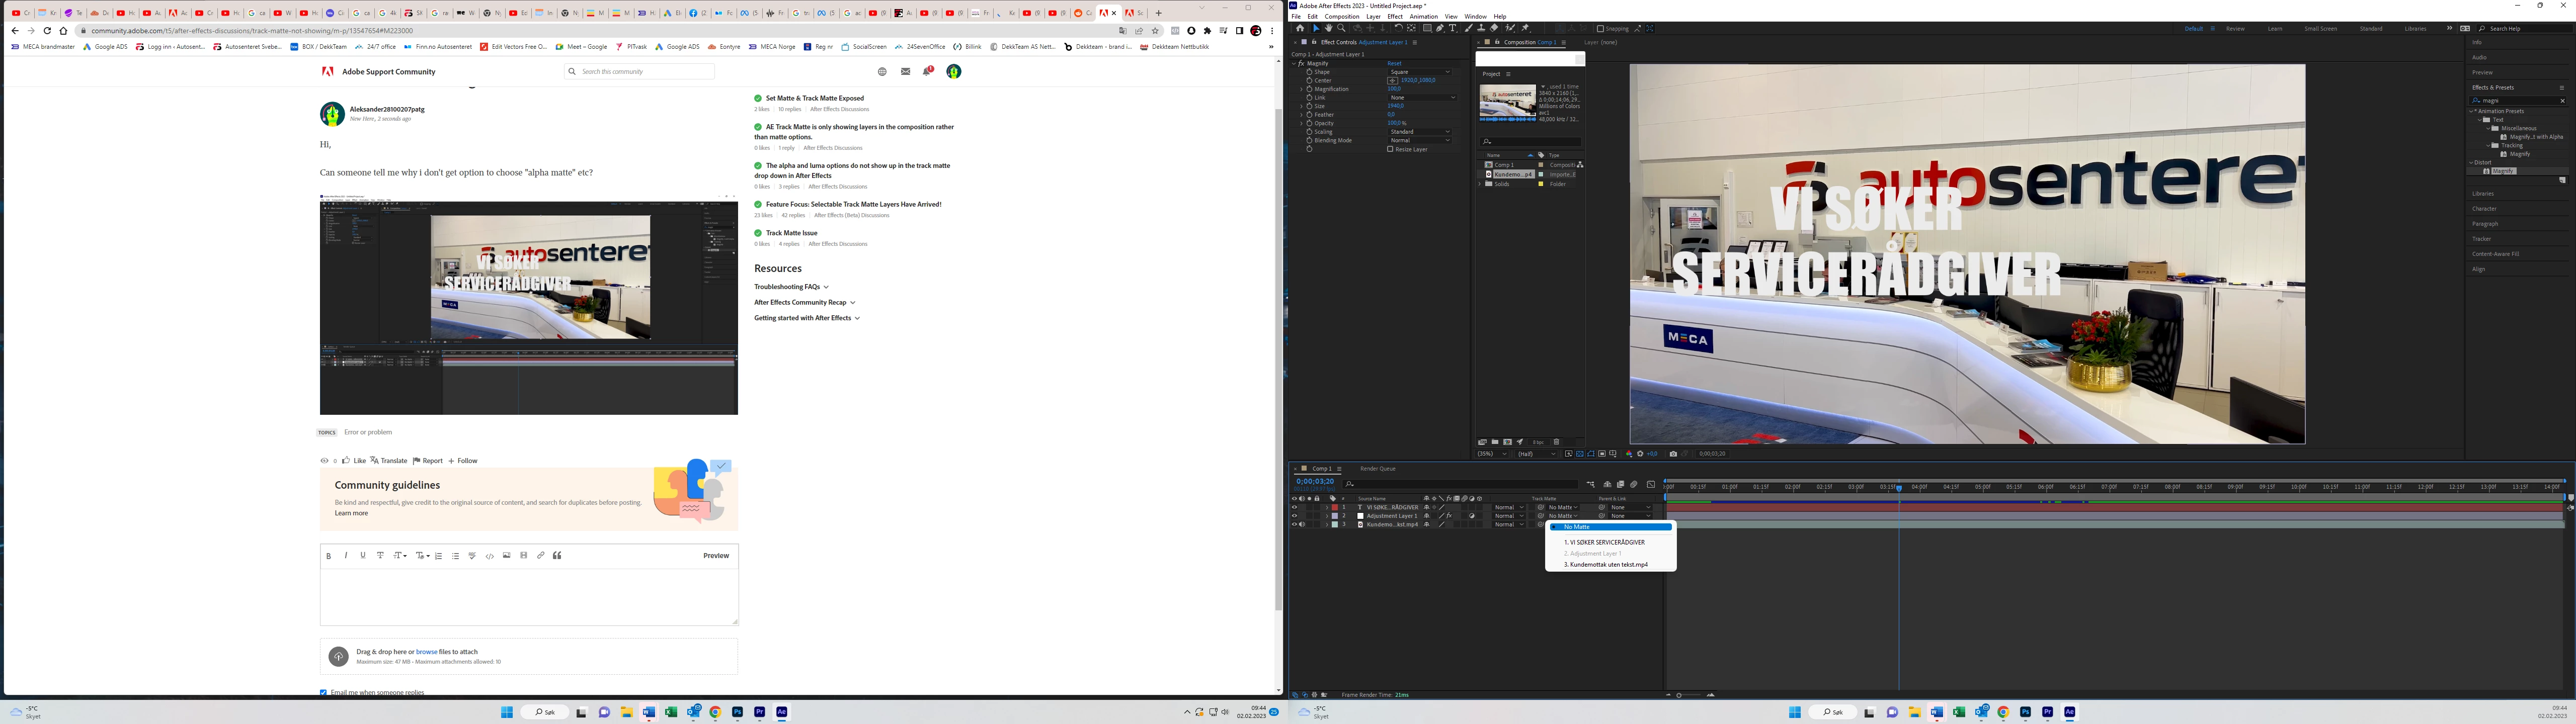
Task: Open the Shape dropdown set to Square
Action: coord(1419,72)
